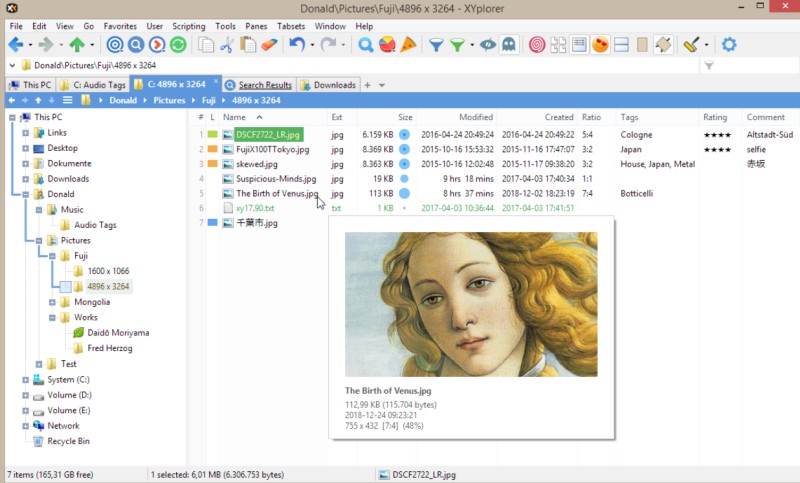The width and height of the screenshot is (800, 483).
Task: Click the four-documents tiles view icon
Action: [558, 45]
